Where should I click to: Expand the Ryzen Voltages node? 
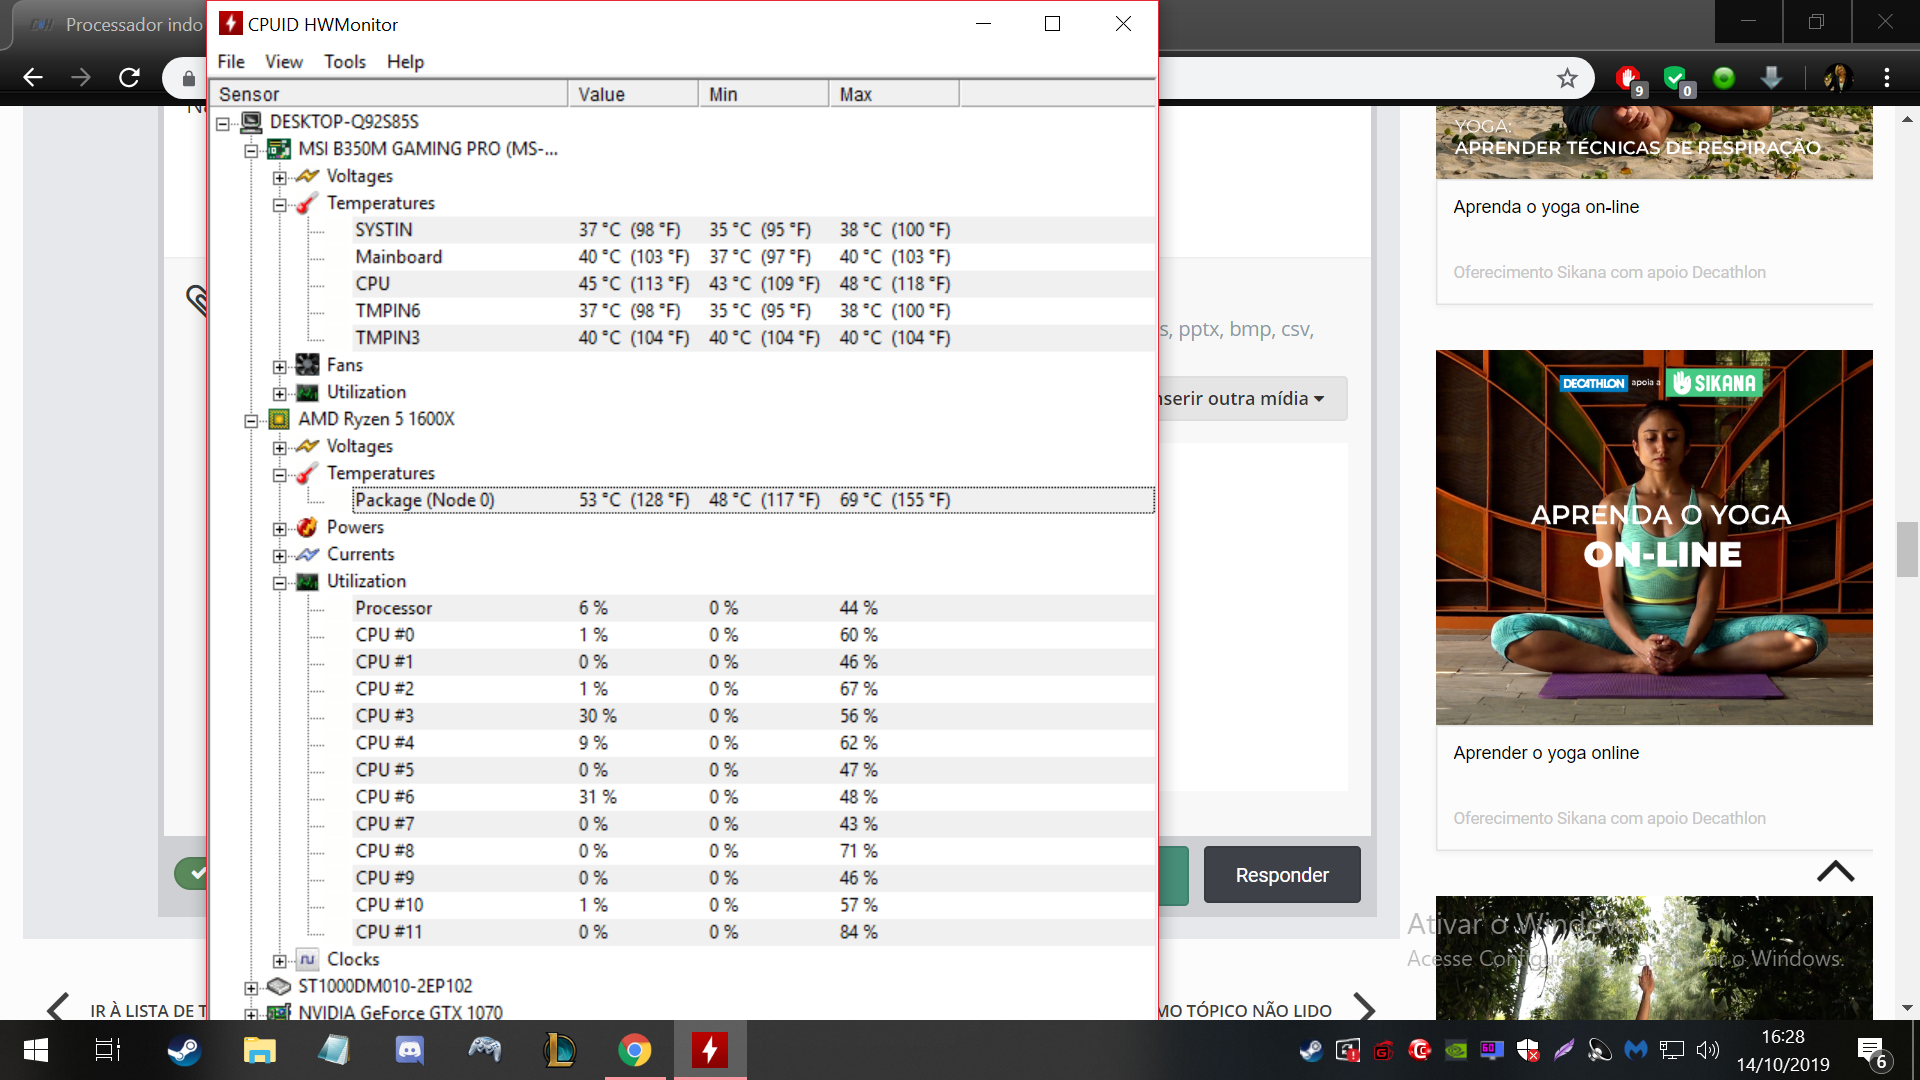[280, 448]
